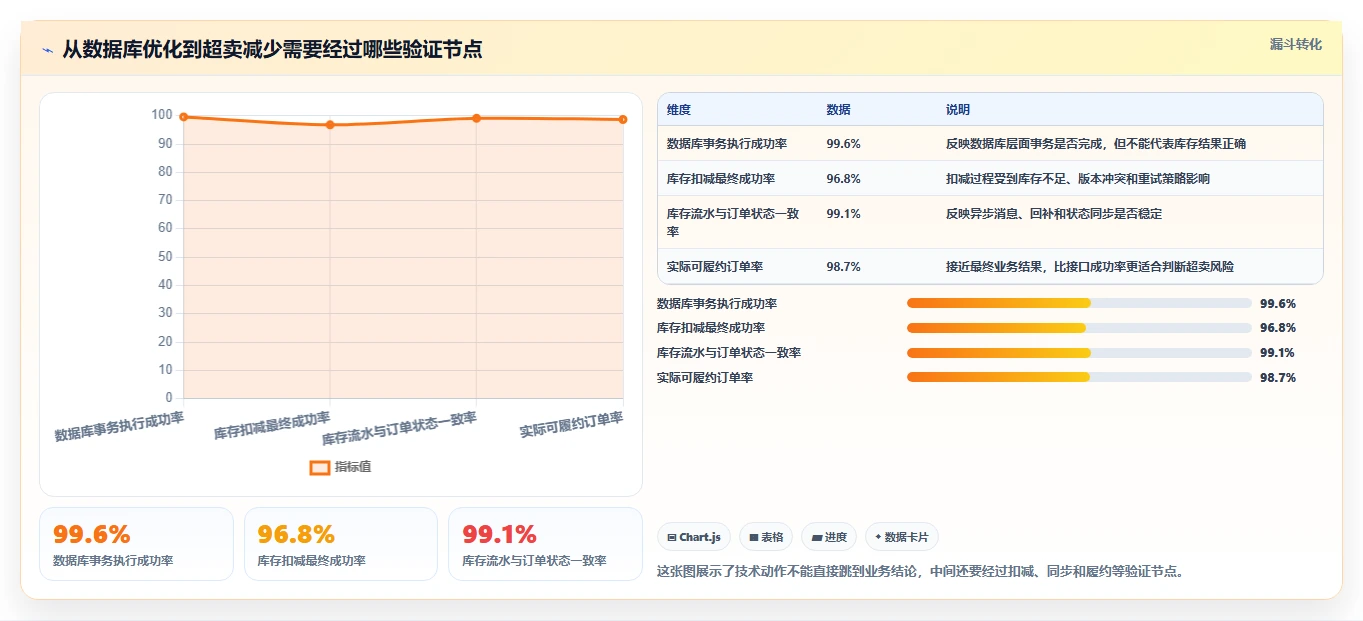Click the 99.1% value in table

(x=844, y=214)
